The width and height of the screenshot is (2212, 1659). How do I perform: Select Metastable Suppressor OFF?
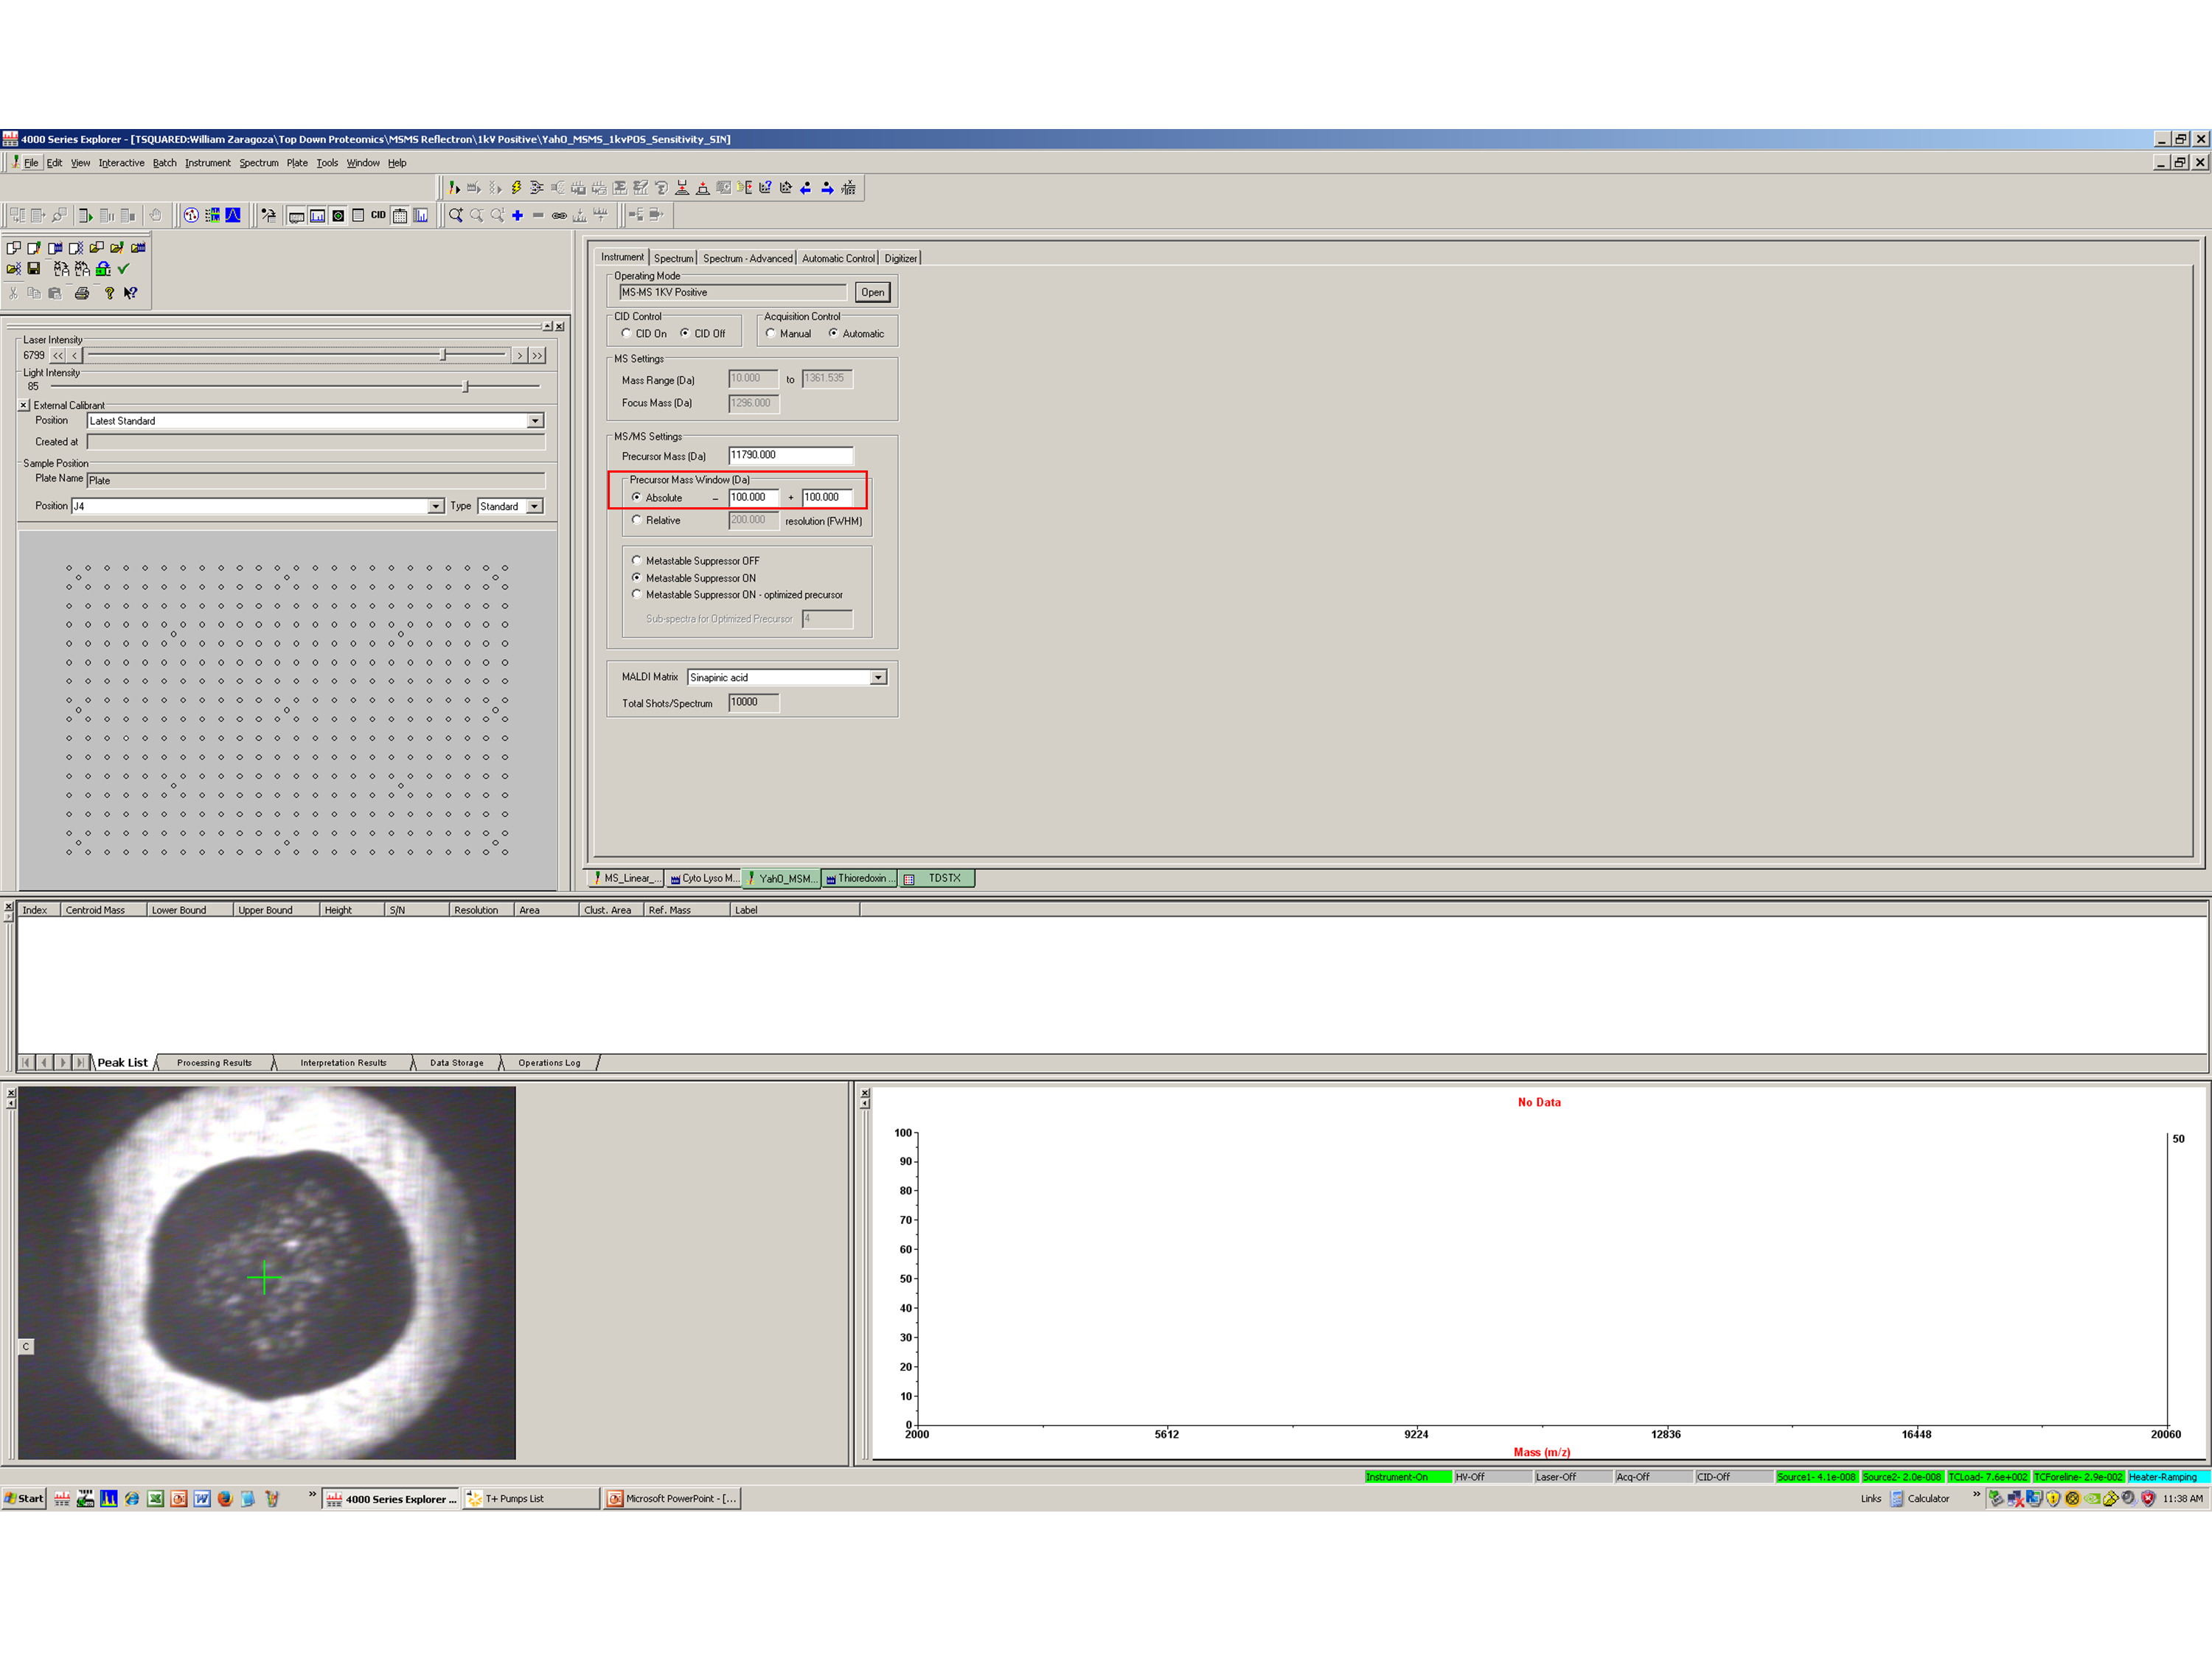637,560
